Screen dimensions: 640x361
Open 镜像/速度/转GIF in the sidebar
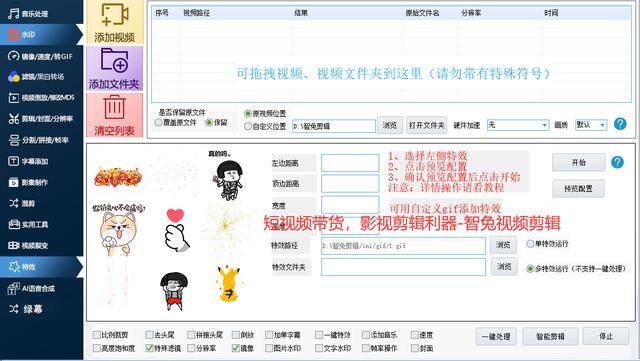click(x=41, y=56)
